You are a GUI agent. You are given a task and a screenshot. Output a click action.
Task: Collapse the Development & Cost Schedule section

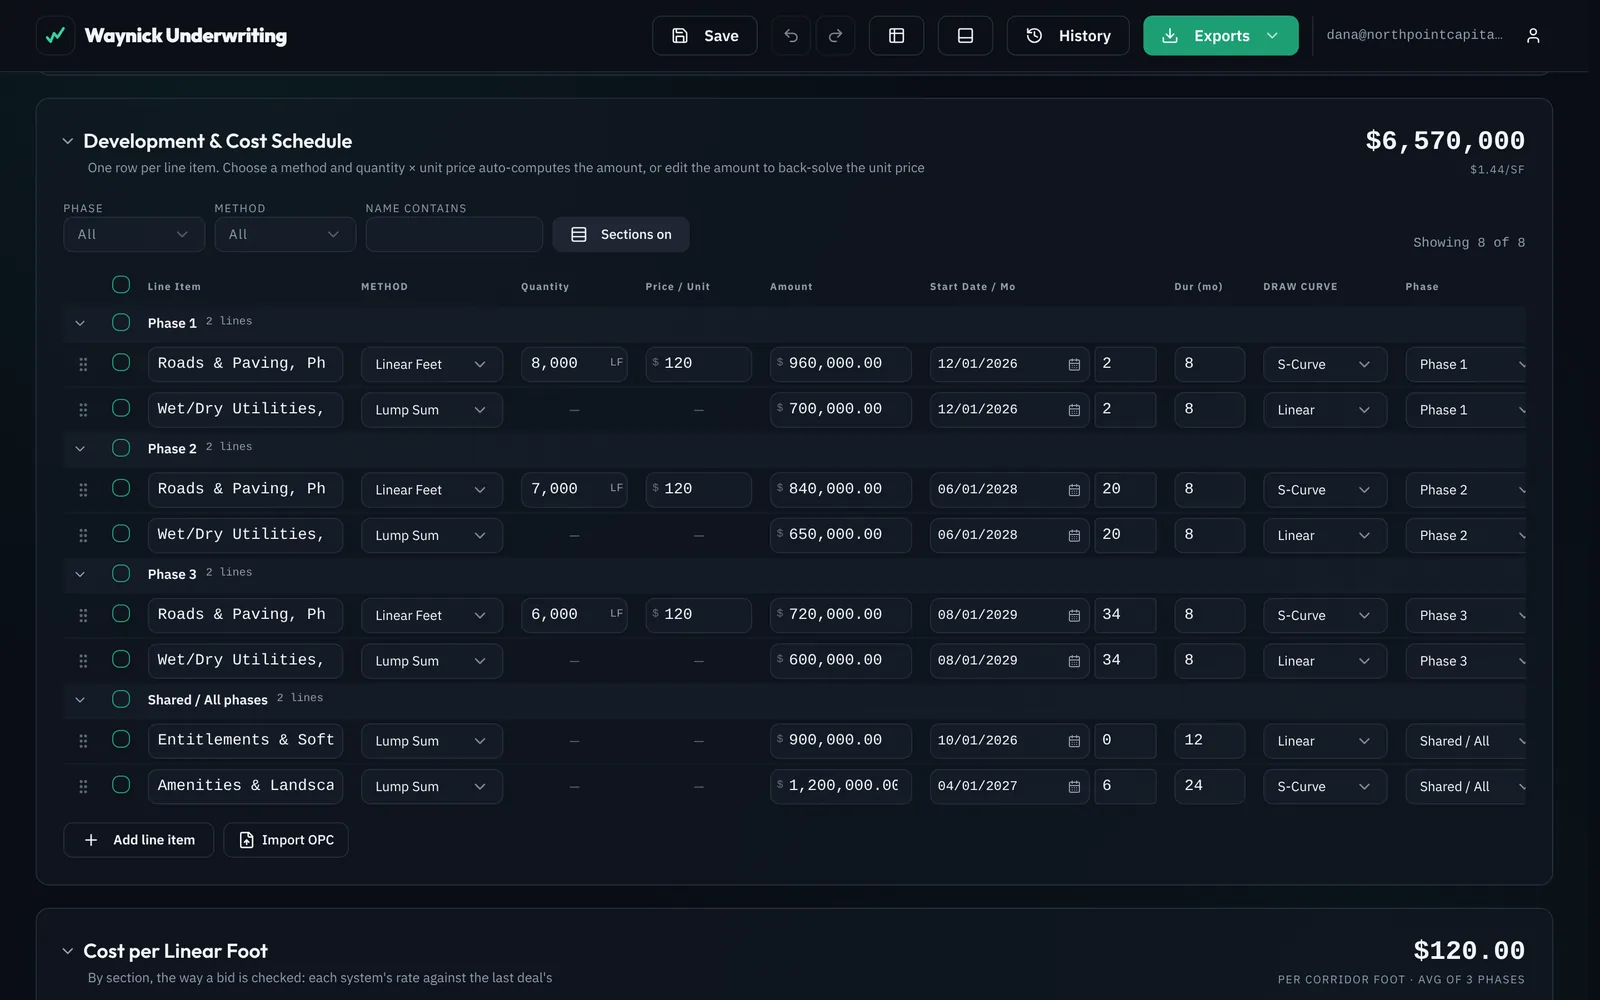[x=68, y=141]
